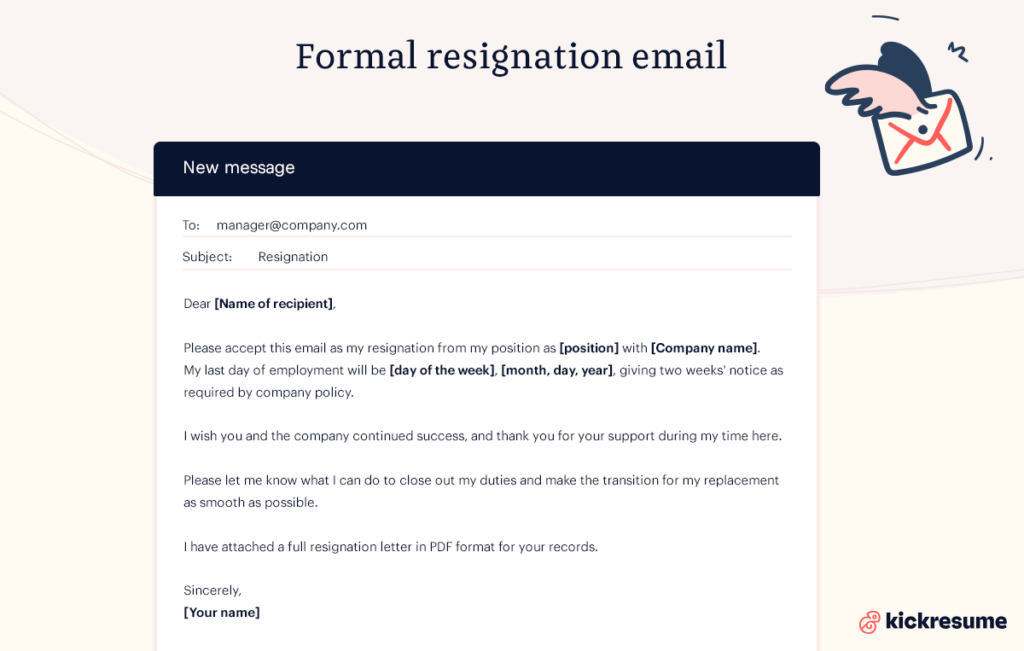Viewport: 1024px width, 651px height.
Task: Click the Subject field reading Resignation
Action: pos(487,257)
